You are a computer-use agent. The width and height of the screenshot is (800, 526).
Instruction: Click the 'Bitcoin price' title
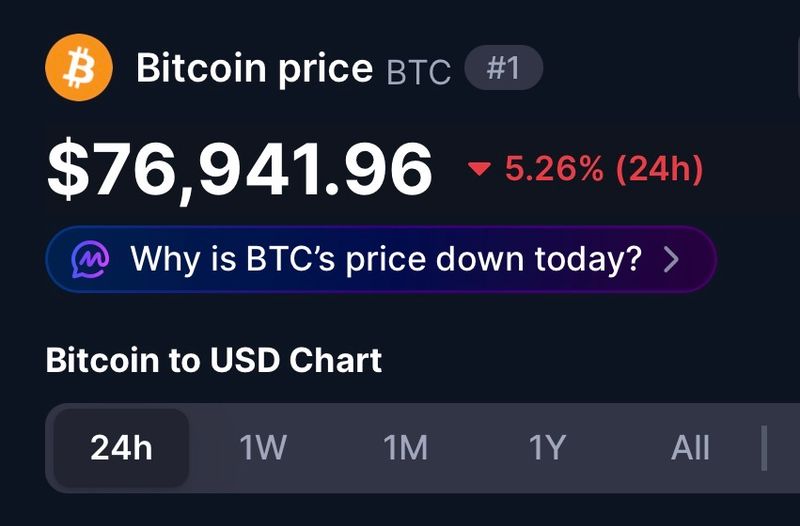click(254, 68)
